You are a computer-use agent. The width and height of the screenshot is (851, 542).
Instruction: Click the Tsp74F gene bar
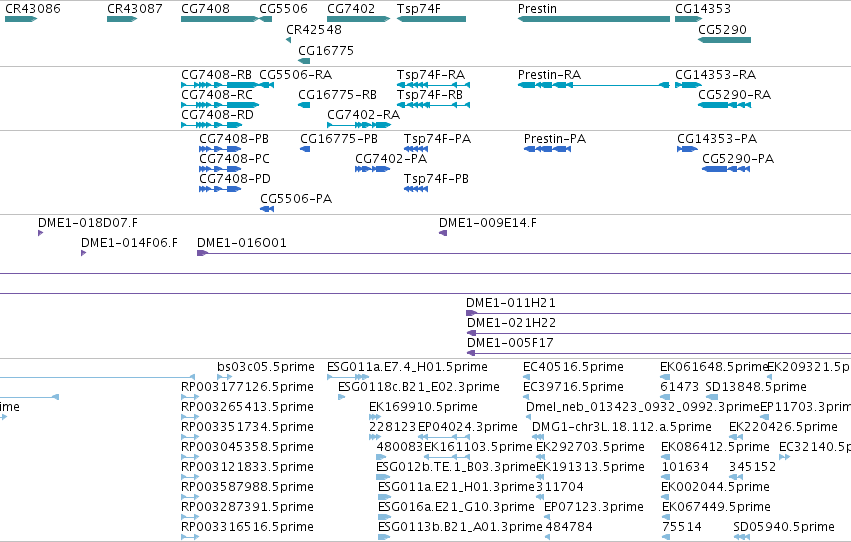point(431,19)
